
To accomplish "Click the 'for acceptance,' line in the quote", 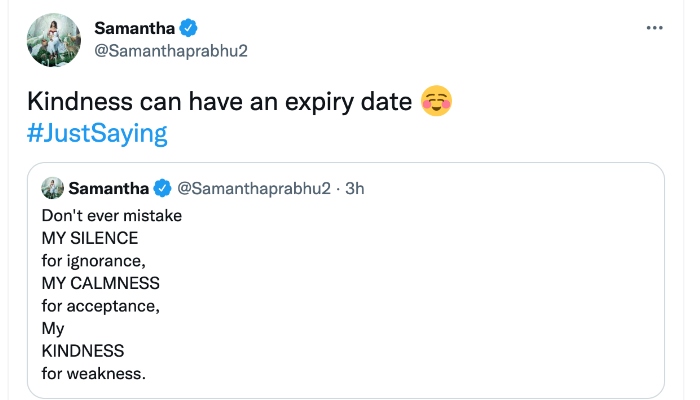I will pyautogui.click(x=100, y=305).
